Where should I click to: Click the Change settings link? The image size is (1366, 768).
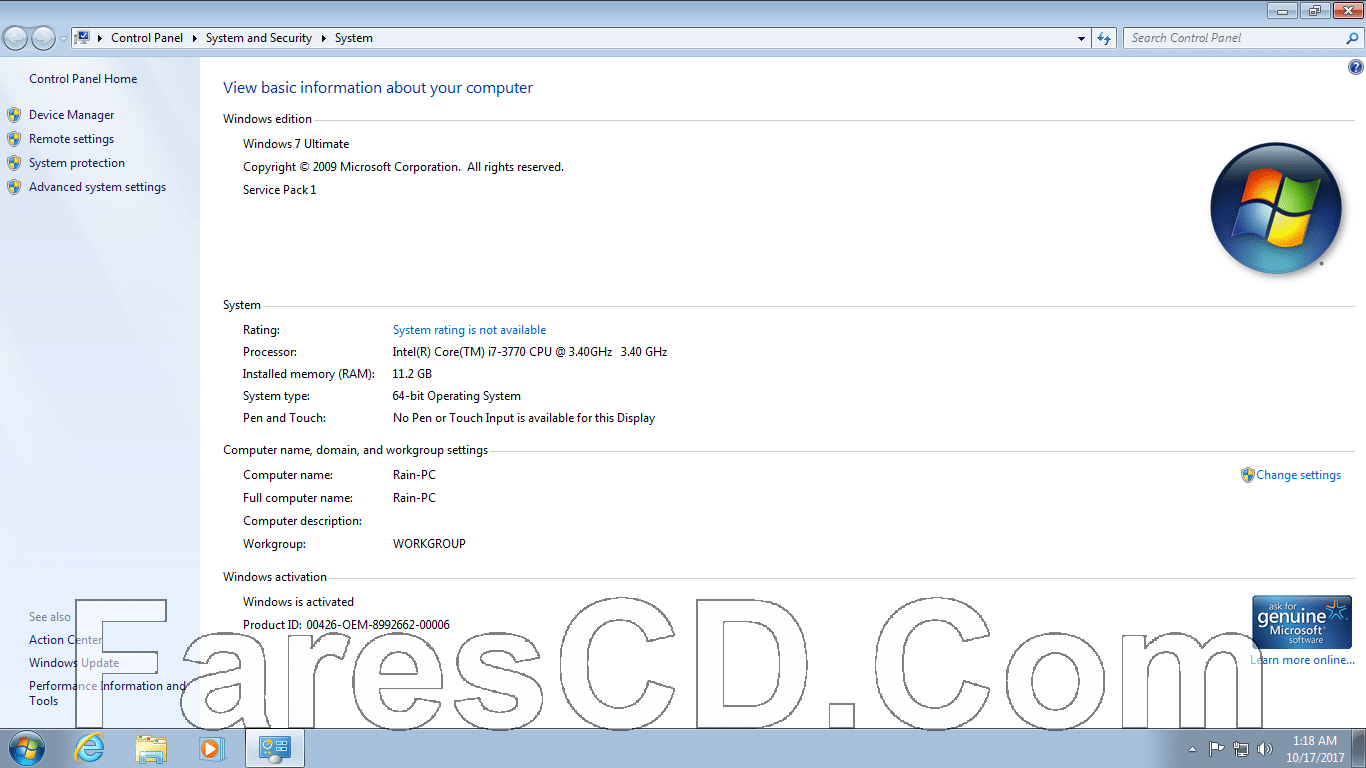tap(1298, 475)
